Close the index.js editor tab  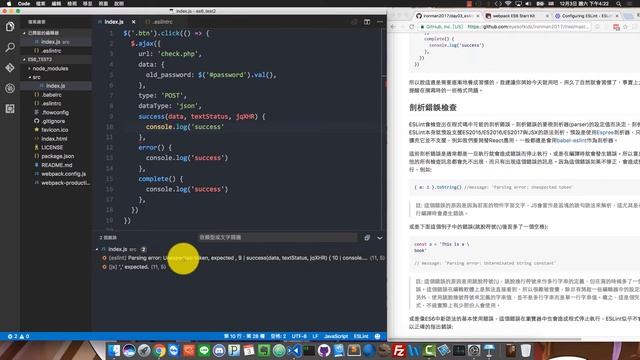click(133, 22)
